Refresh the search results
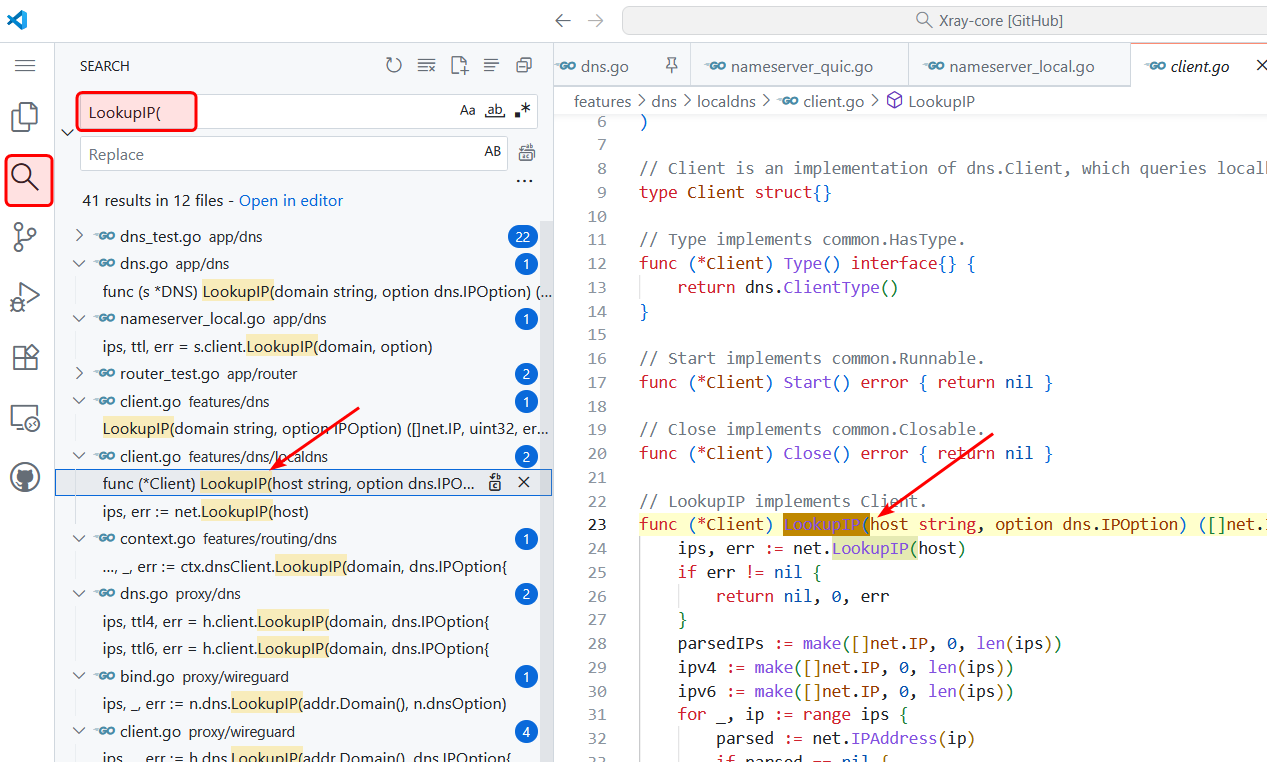Image resolution: width=1267 pixels, height=762 pixels. tap(394, 66)
